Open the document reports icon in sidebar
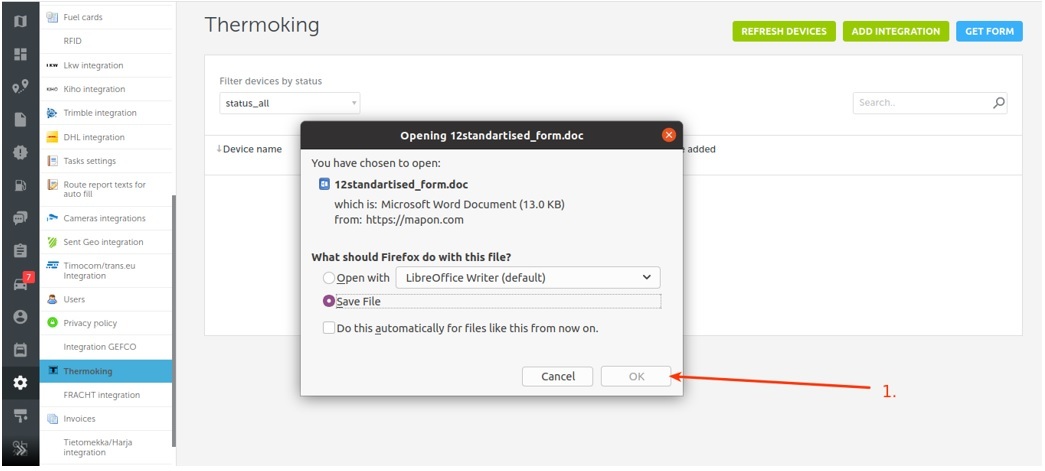This screenshot has height=471, width=1045. (x=20, y=119)
